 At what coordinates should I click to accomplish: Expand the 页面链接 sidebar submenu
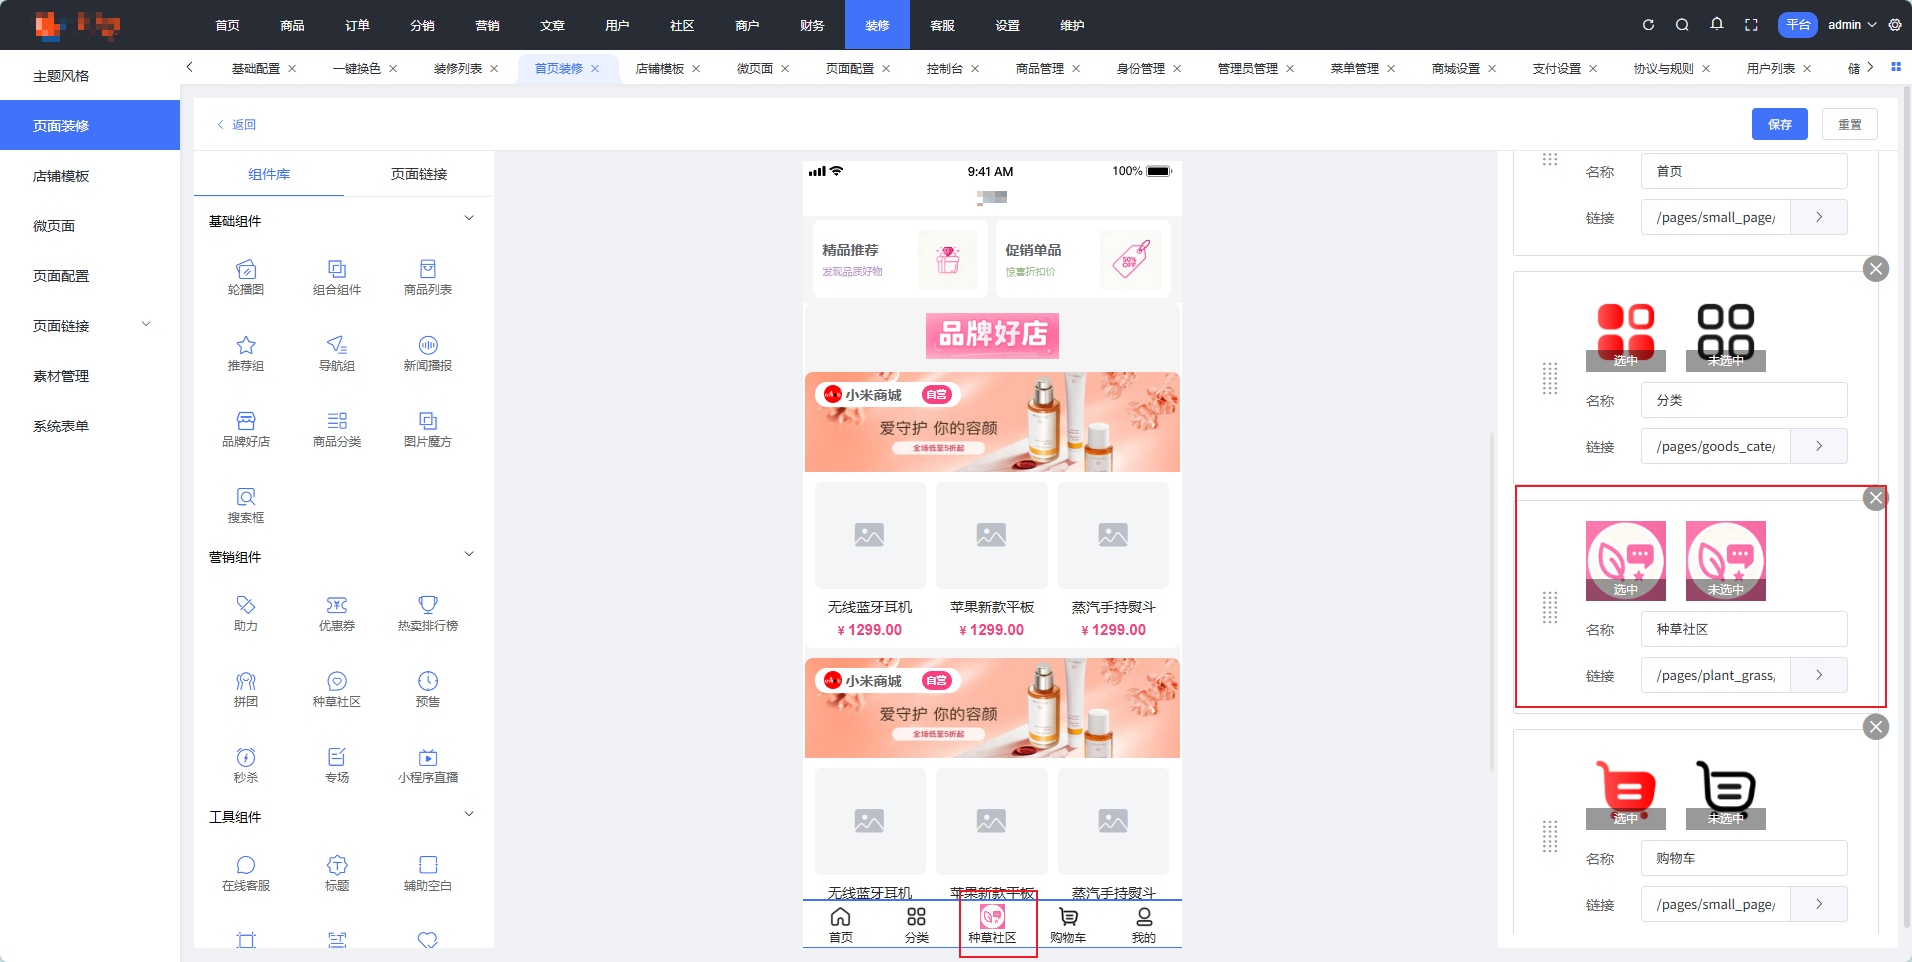click(146, 325)
